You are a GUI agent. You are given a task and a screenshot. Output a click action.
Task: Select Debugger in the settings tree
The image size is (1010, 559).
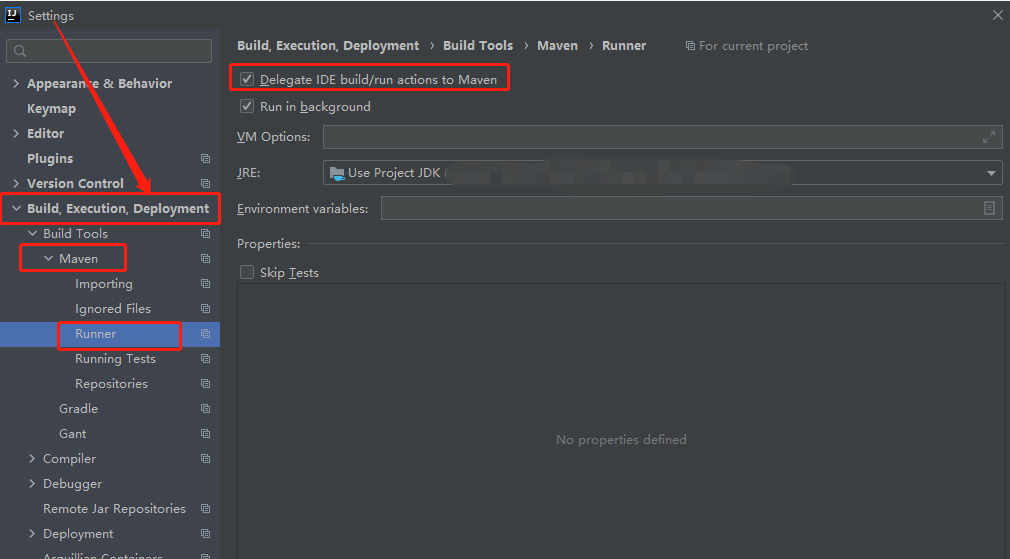coord(72,484)
